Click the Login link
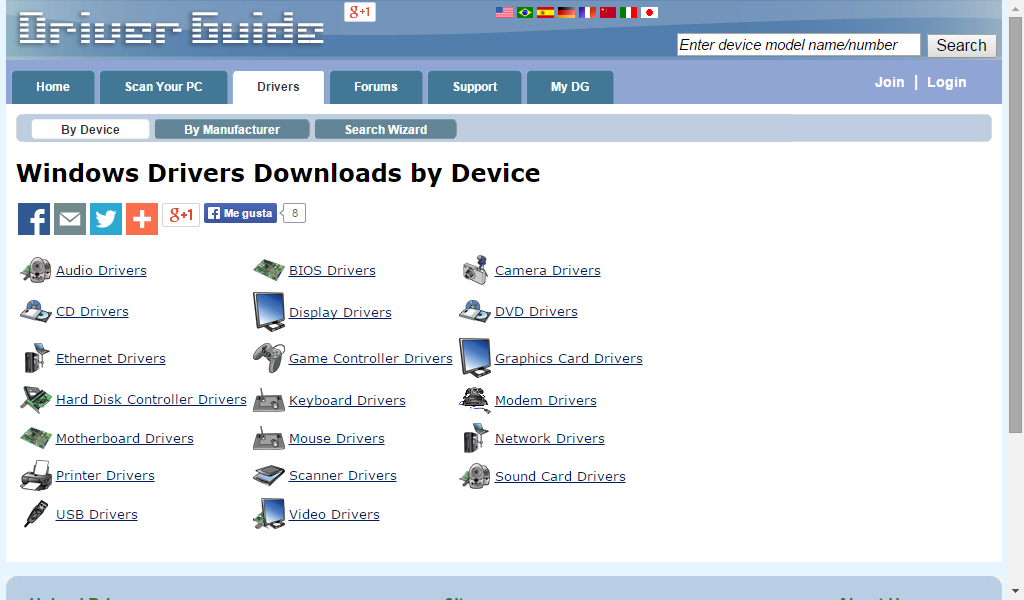This screenshot has height=600, width=1024. (946, 82)
